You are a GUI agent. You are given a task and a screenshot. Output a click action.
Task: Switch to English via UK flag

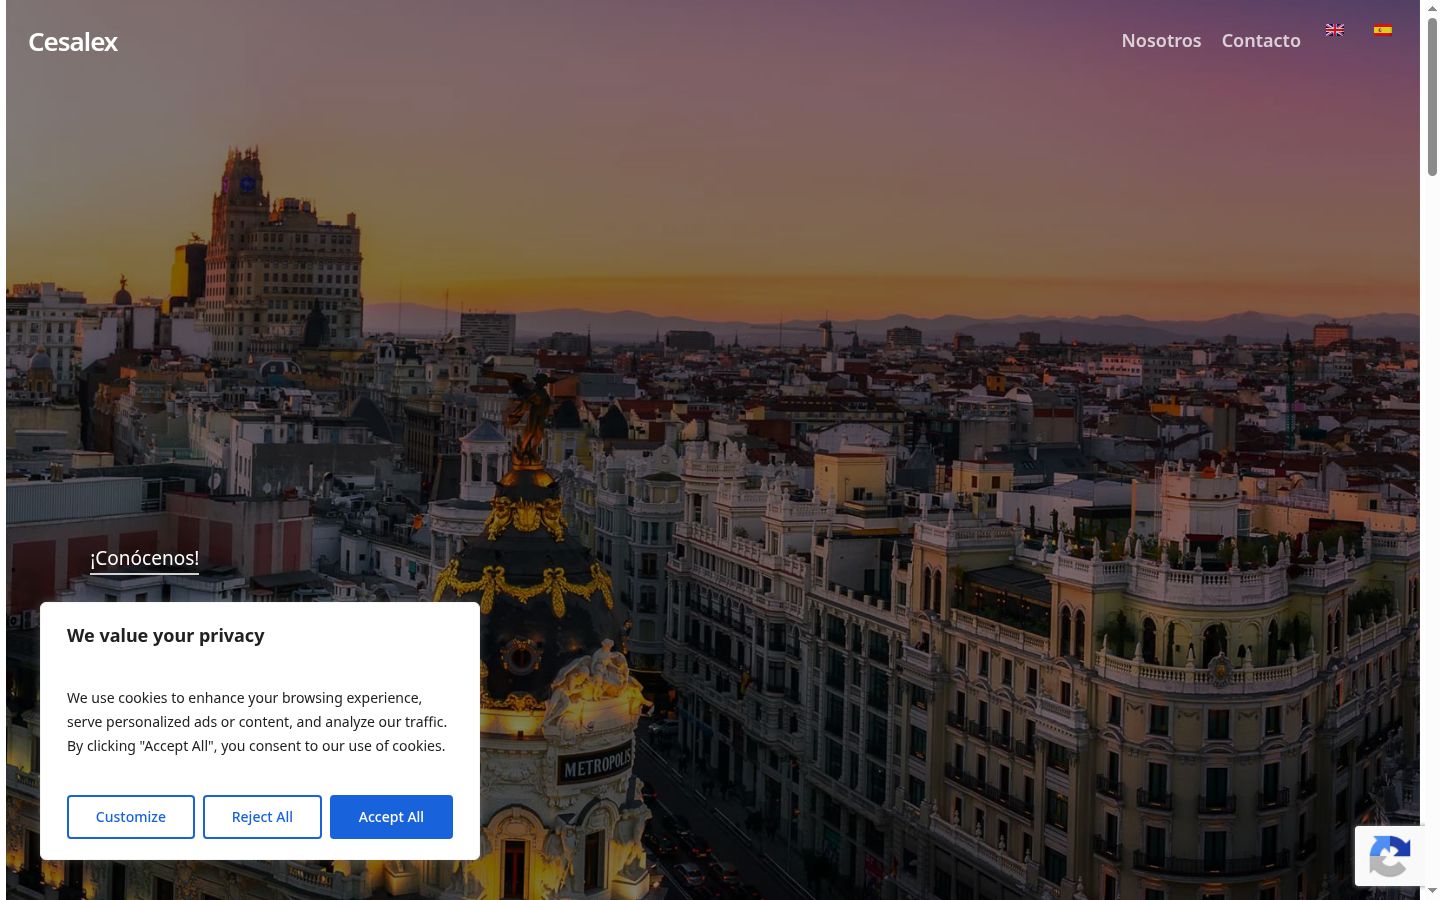tap(1334, 30)
